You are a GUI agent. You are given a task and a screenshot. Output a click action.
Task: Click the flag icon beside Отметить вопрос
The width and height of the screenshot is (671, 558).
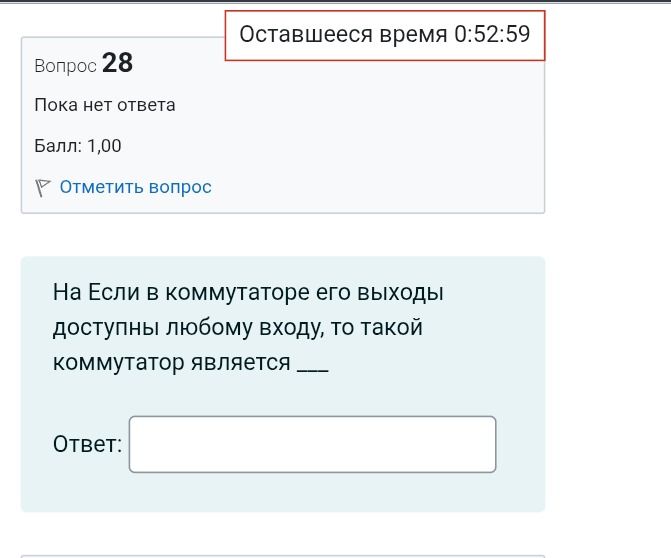[42, 187]
